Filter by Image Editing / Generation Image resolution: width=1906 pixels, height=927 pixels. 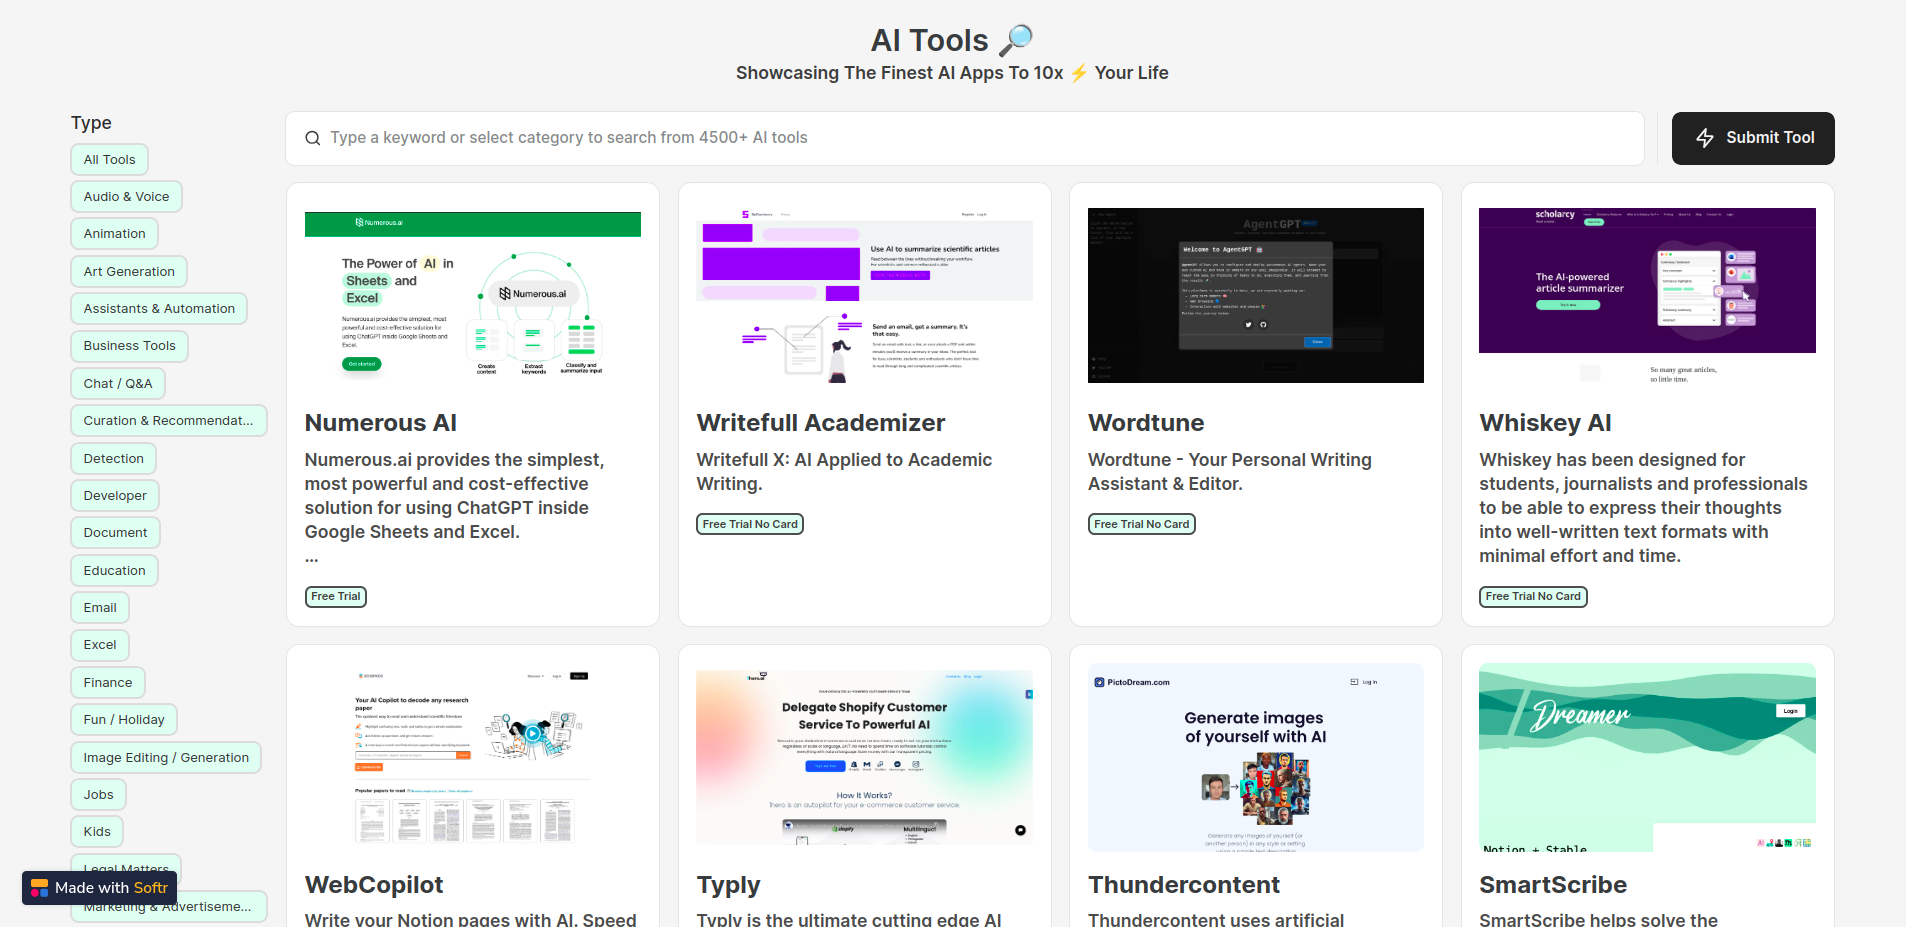coord(166,758)
